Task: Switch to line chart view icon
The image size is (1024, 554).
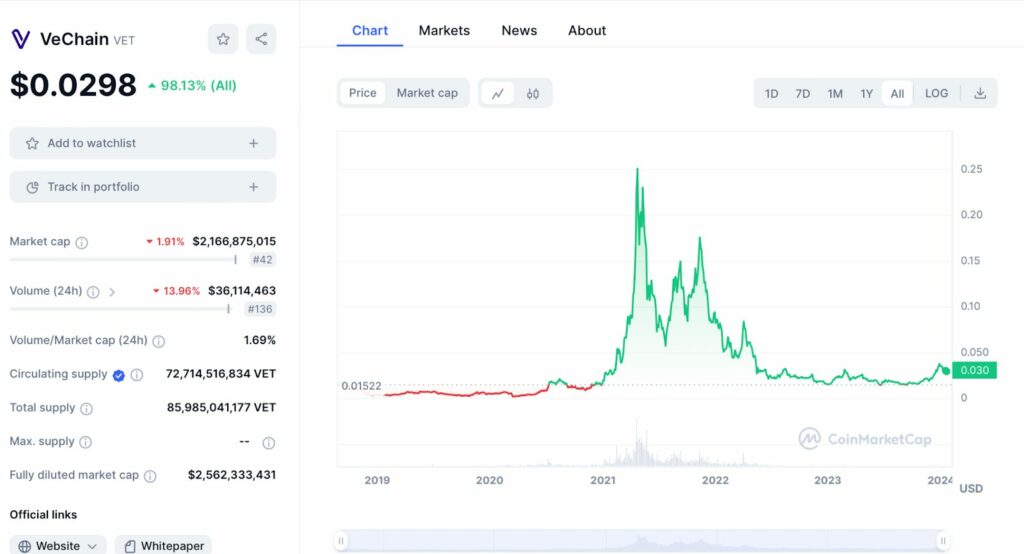Action: point(498,93)
